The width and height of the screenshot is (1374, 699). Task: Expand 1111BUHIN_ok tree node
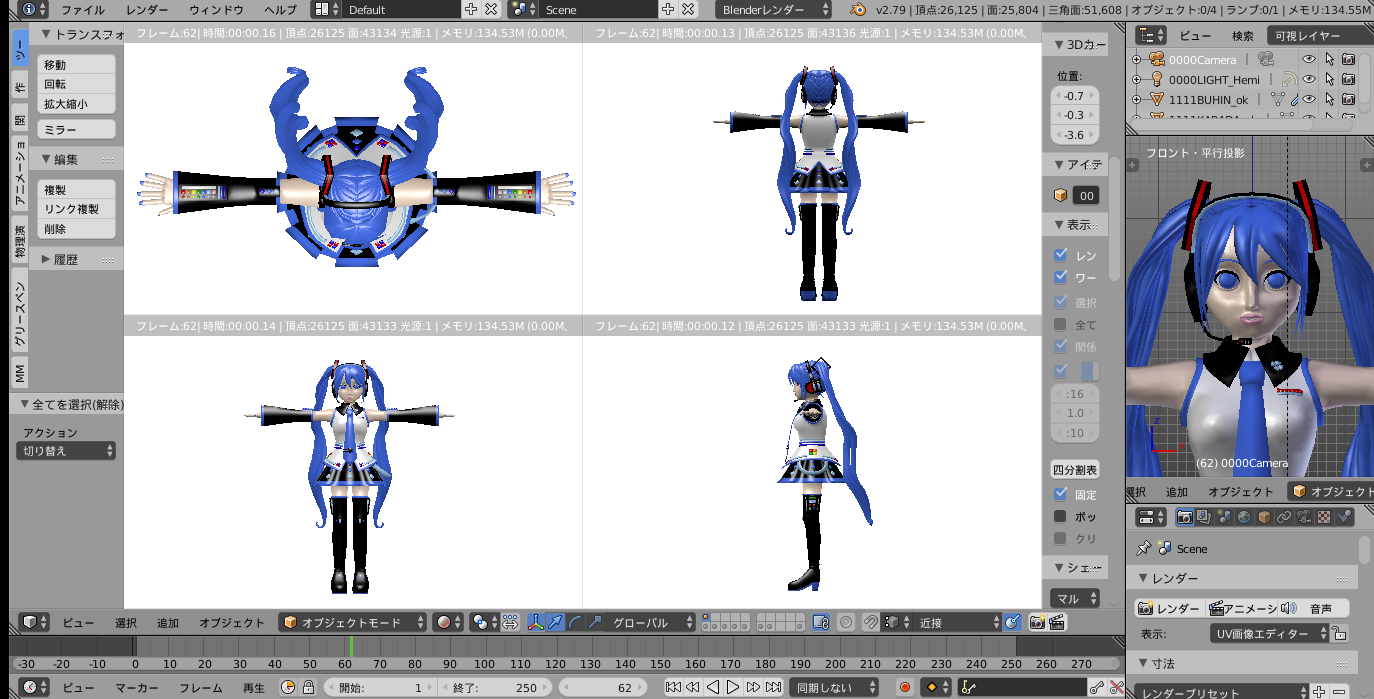[1136, 99]
